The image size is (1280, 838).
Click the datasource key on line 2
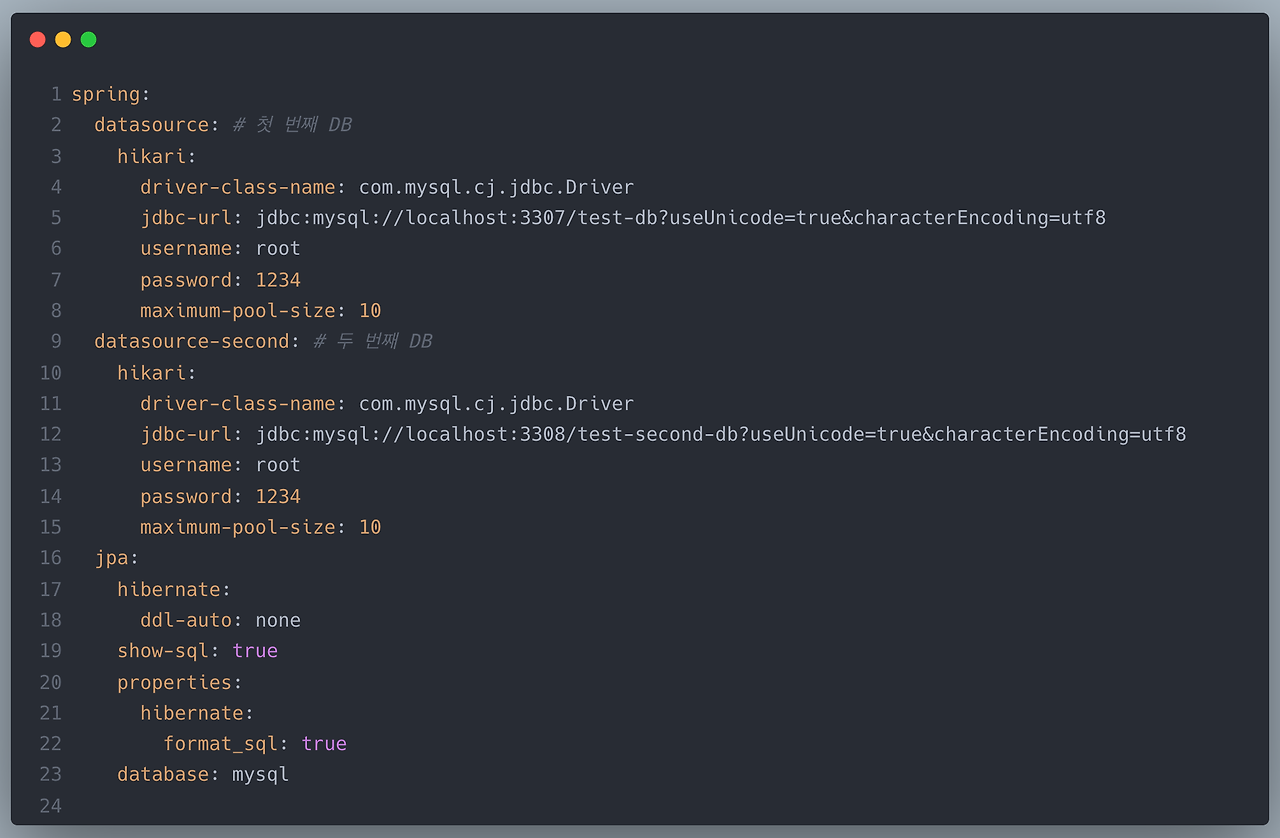[x=150, y=124]
